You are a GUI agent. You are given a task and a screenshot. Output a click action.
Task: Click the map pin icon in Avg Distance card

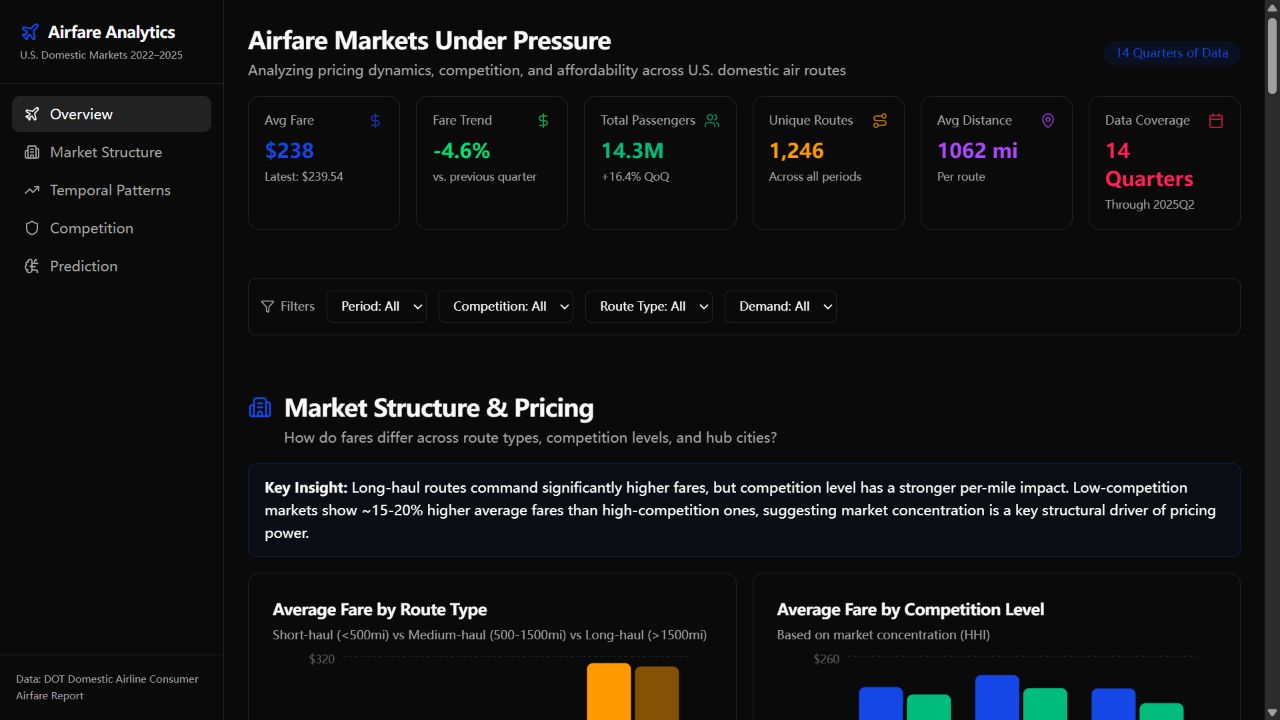coord(1048,120)
